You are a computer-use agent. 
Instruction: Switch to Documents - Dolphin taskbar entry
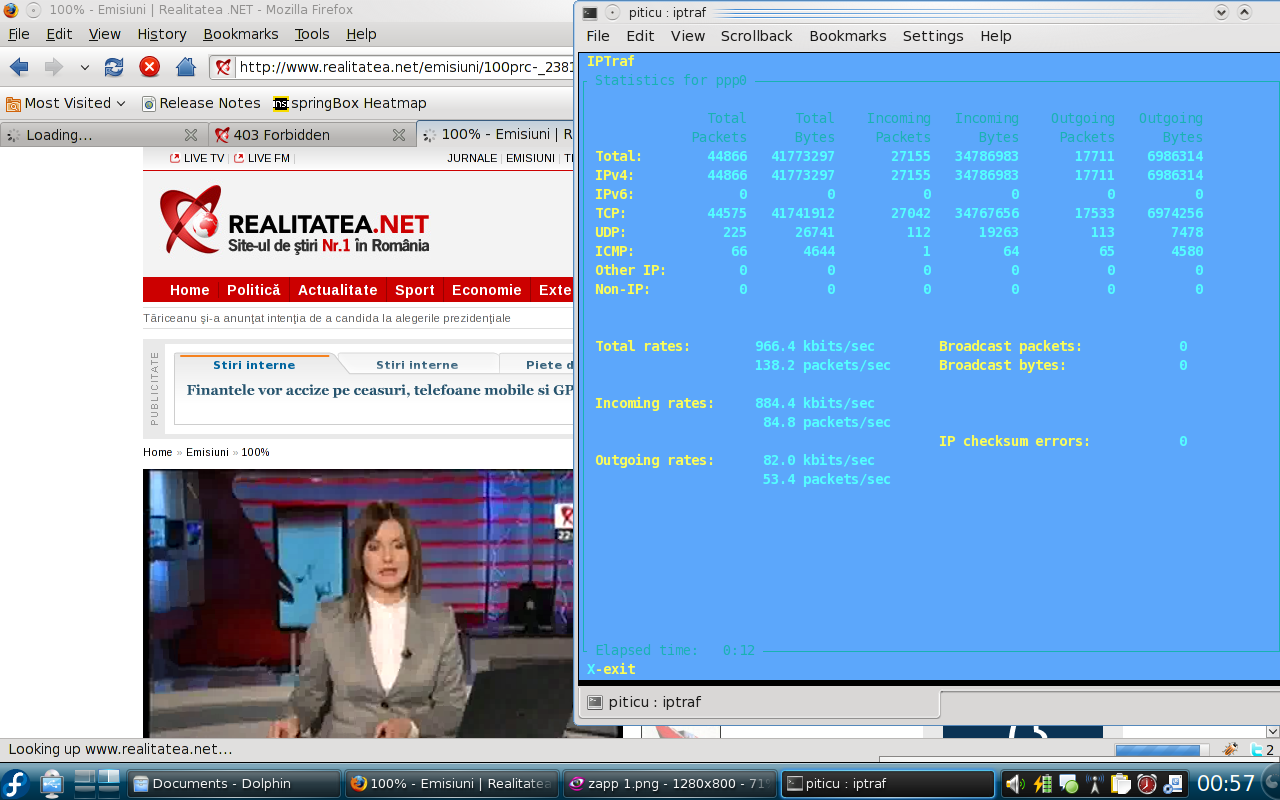[x=234, y=784]
